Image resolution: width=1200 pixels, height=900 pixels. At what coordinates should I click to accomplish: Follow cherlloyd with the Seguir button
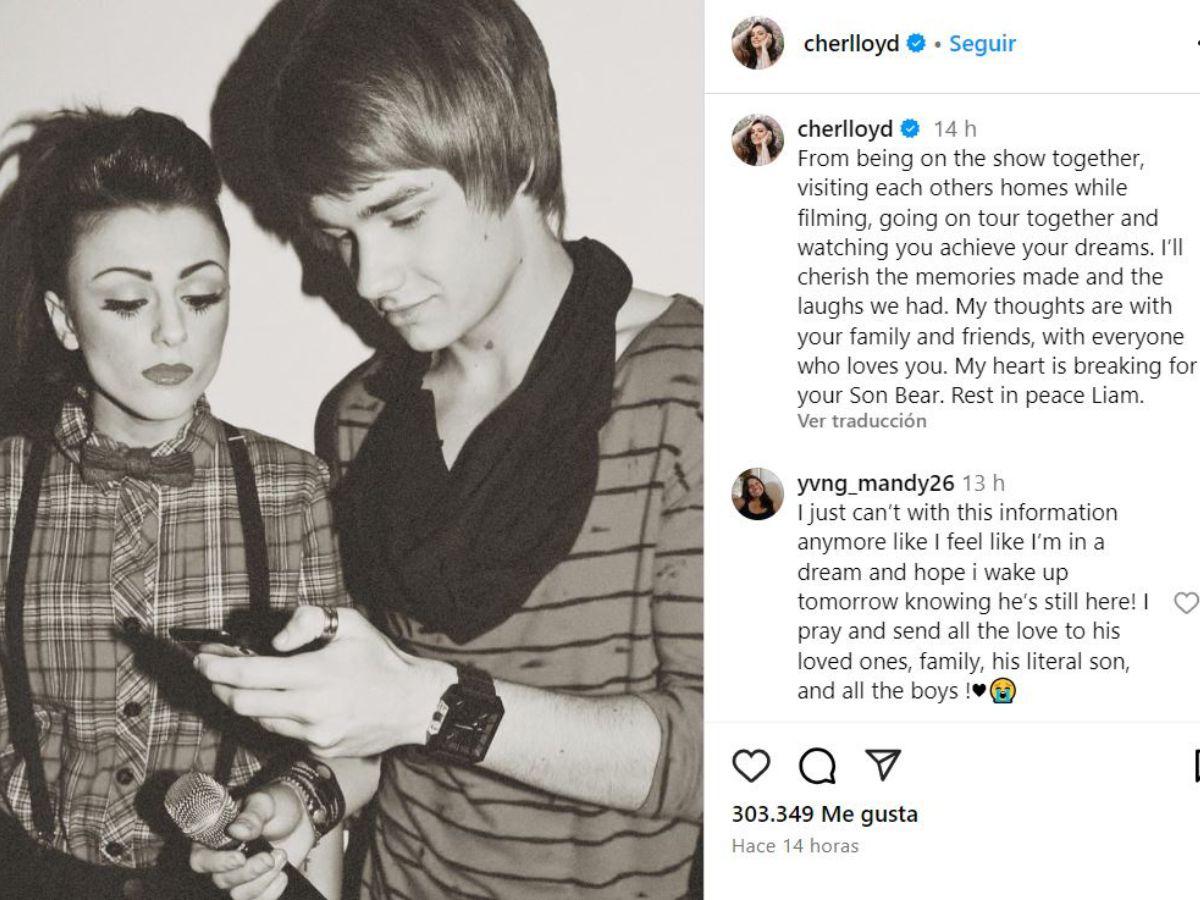pos(982,44)
